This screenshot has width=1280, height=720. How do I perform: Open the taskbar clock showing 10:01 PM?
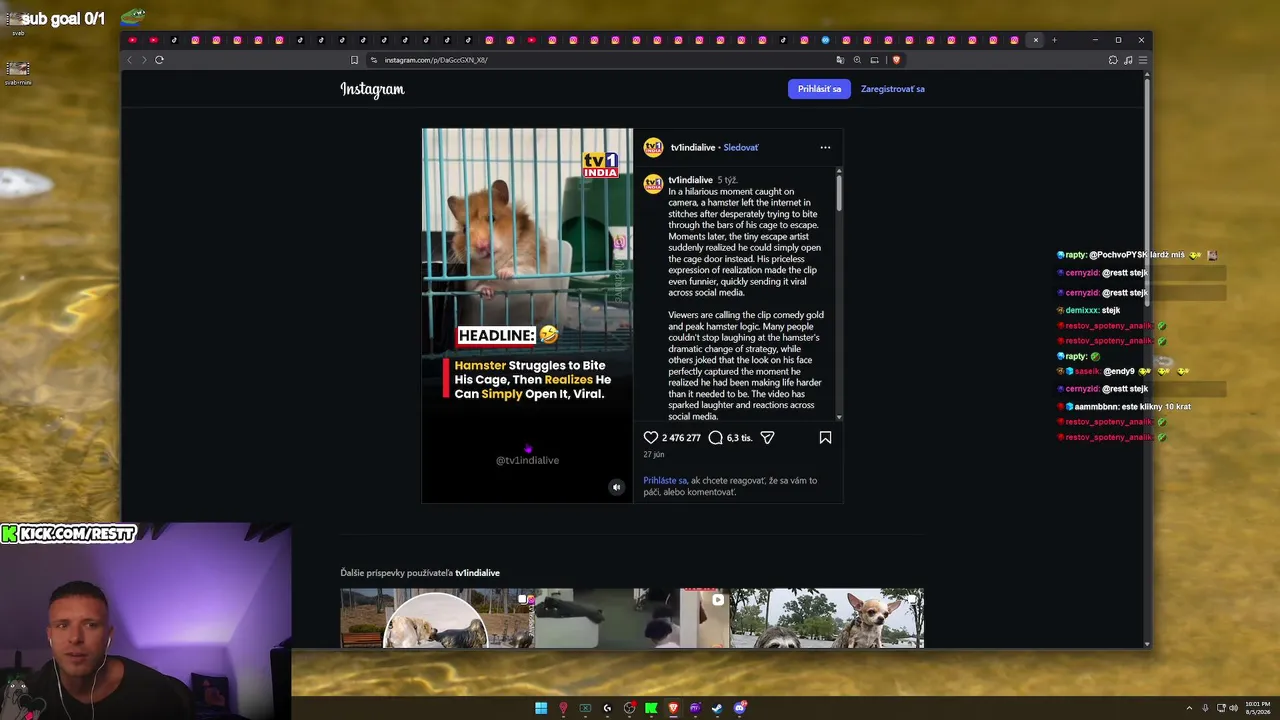(x=1258, y=708)
